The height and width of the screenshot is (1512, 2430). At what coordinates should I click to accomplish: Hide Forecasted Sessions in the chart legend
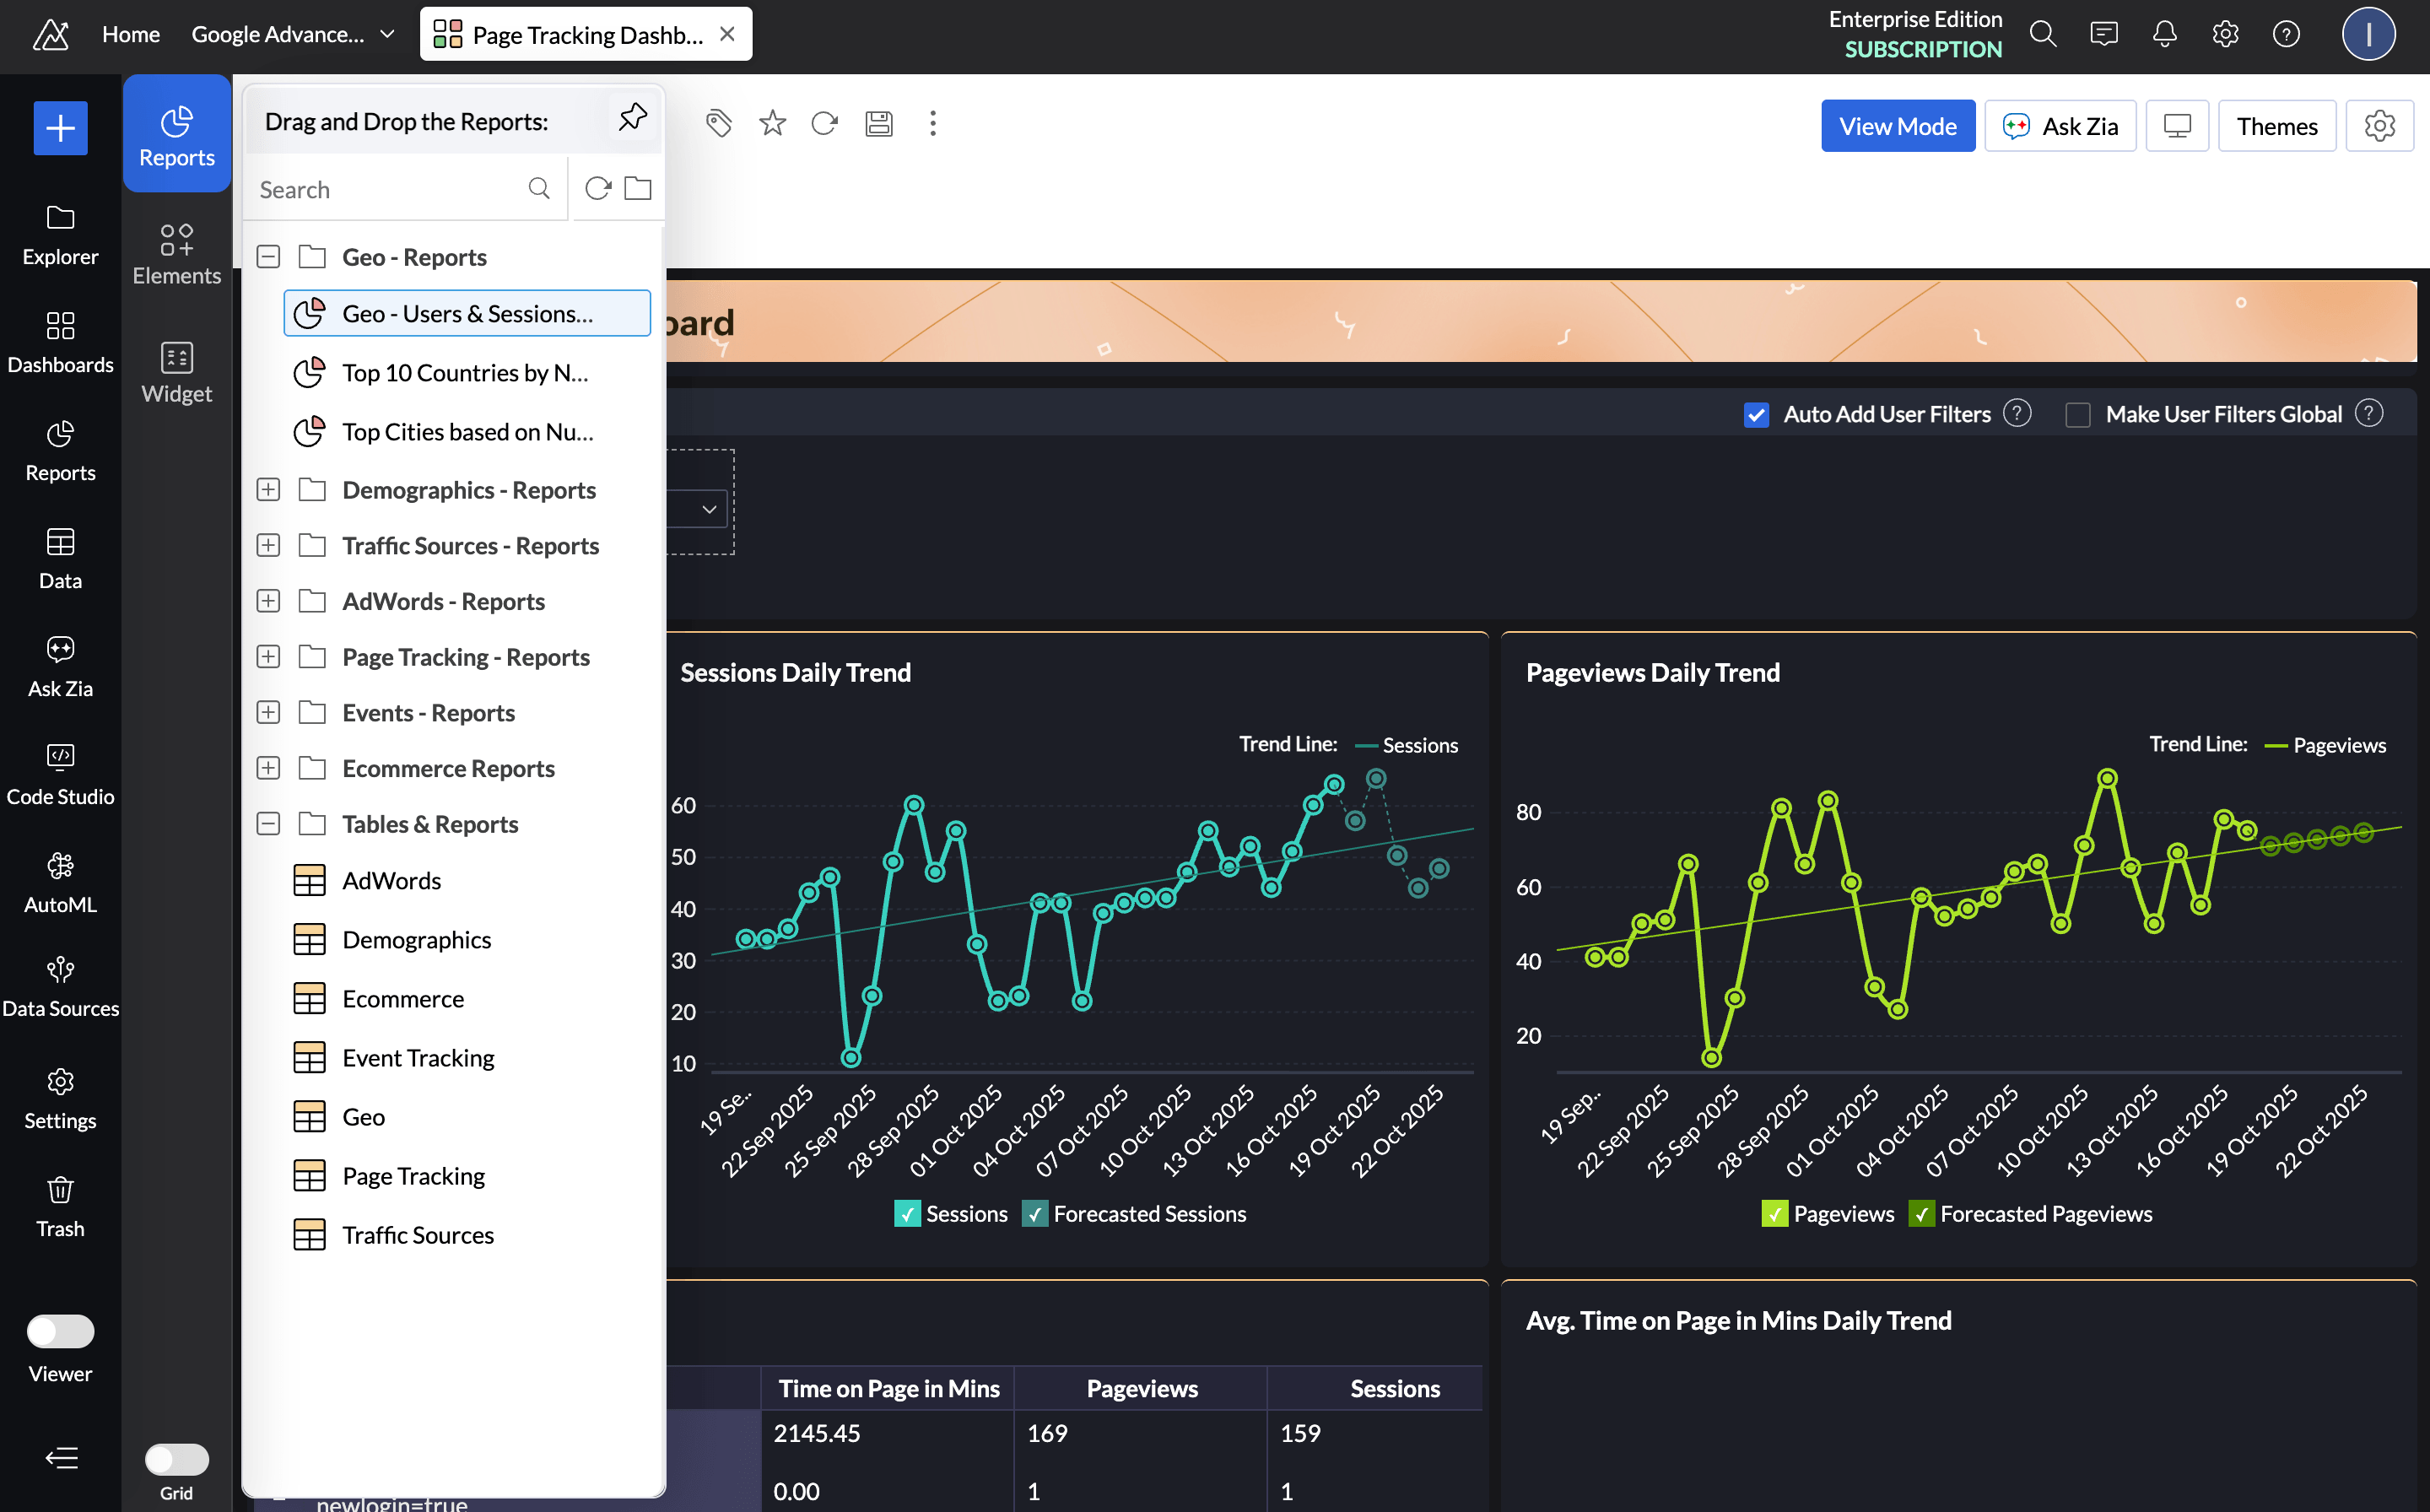click(x=1036, y=1213)
